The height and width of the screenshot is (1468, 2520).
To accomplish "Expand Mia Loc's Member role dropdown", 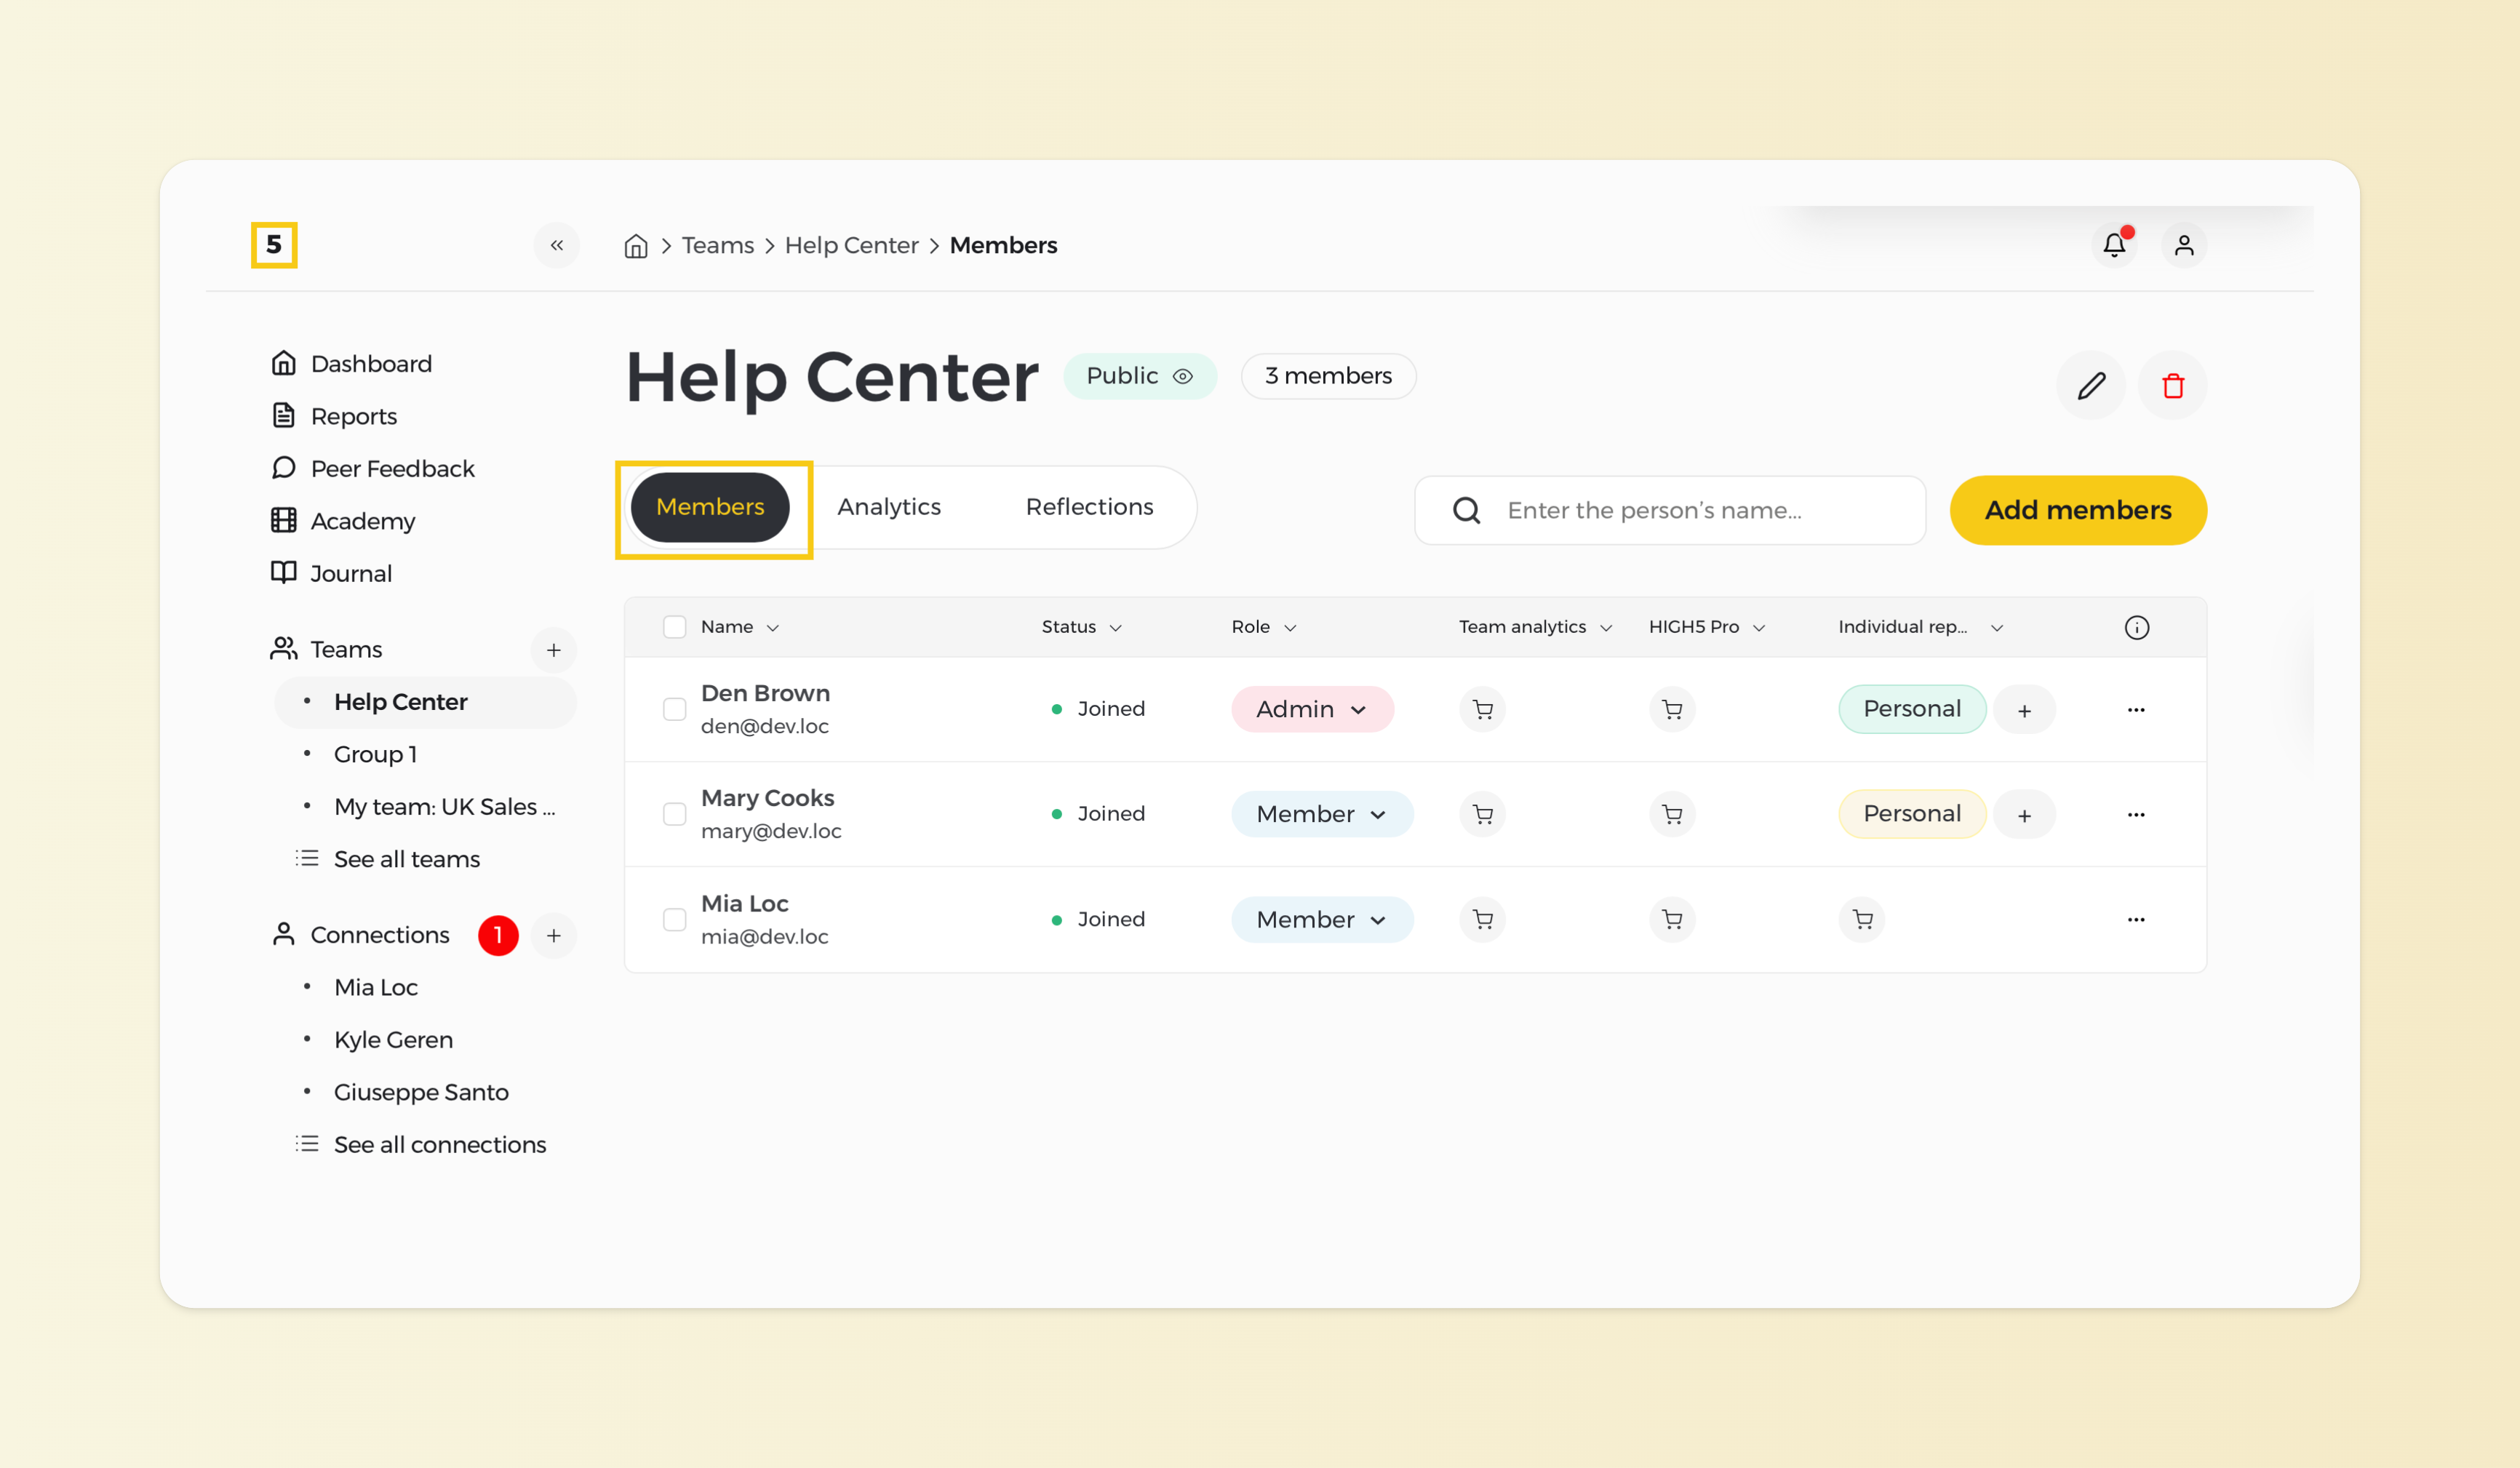I will pyautogui.click(x=1321, y=919).
